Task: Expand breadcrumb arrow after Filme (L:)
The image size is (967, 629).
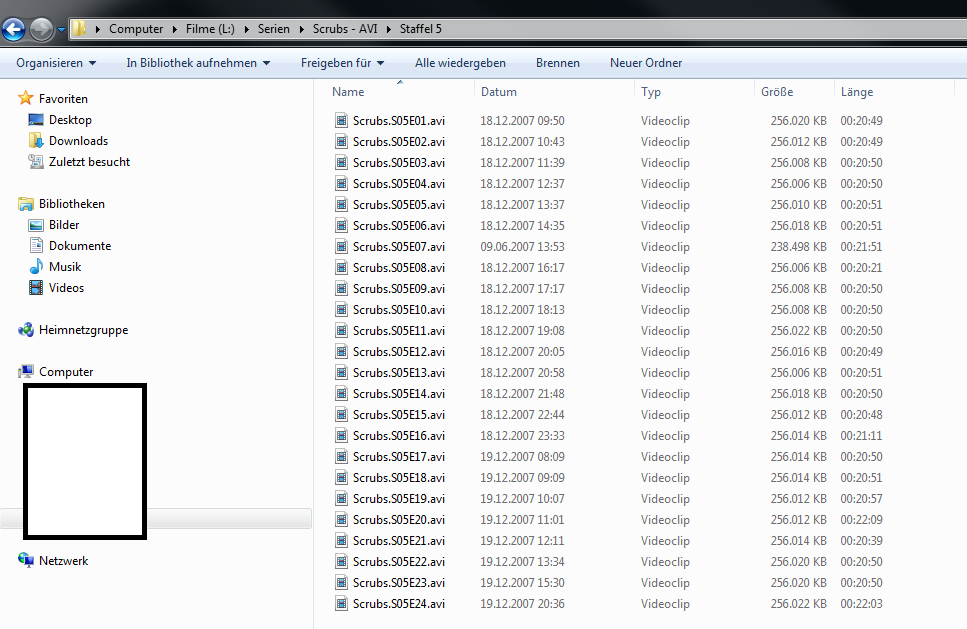Action: click(246, 29)
